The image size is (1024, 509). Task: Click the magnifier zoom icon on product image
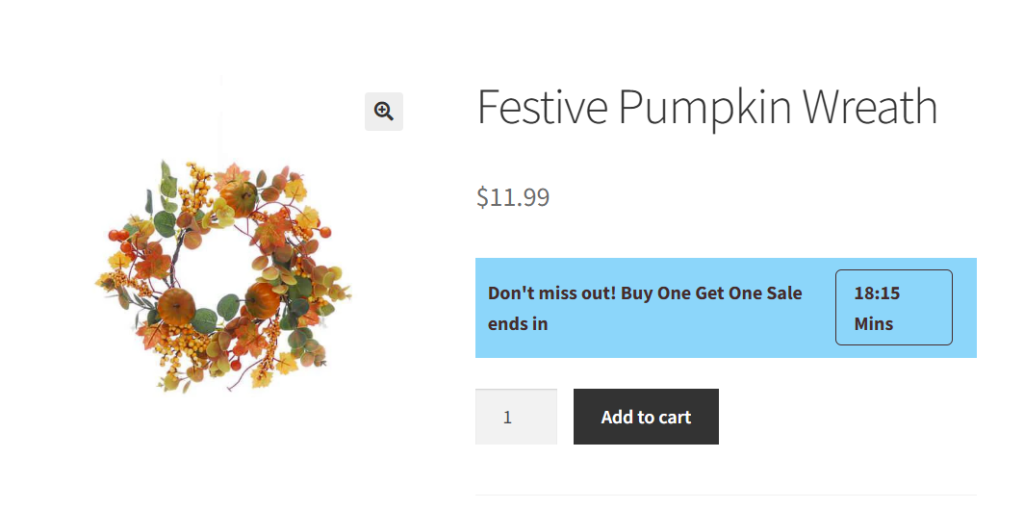[x=384, y=111]
